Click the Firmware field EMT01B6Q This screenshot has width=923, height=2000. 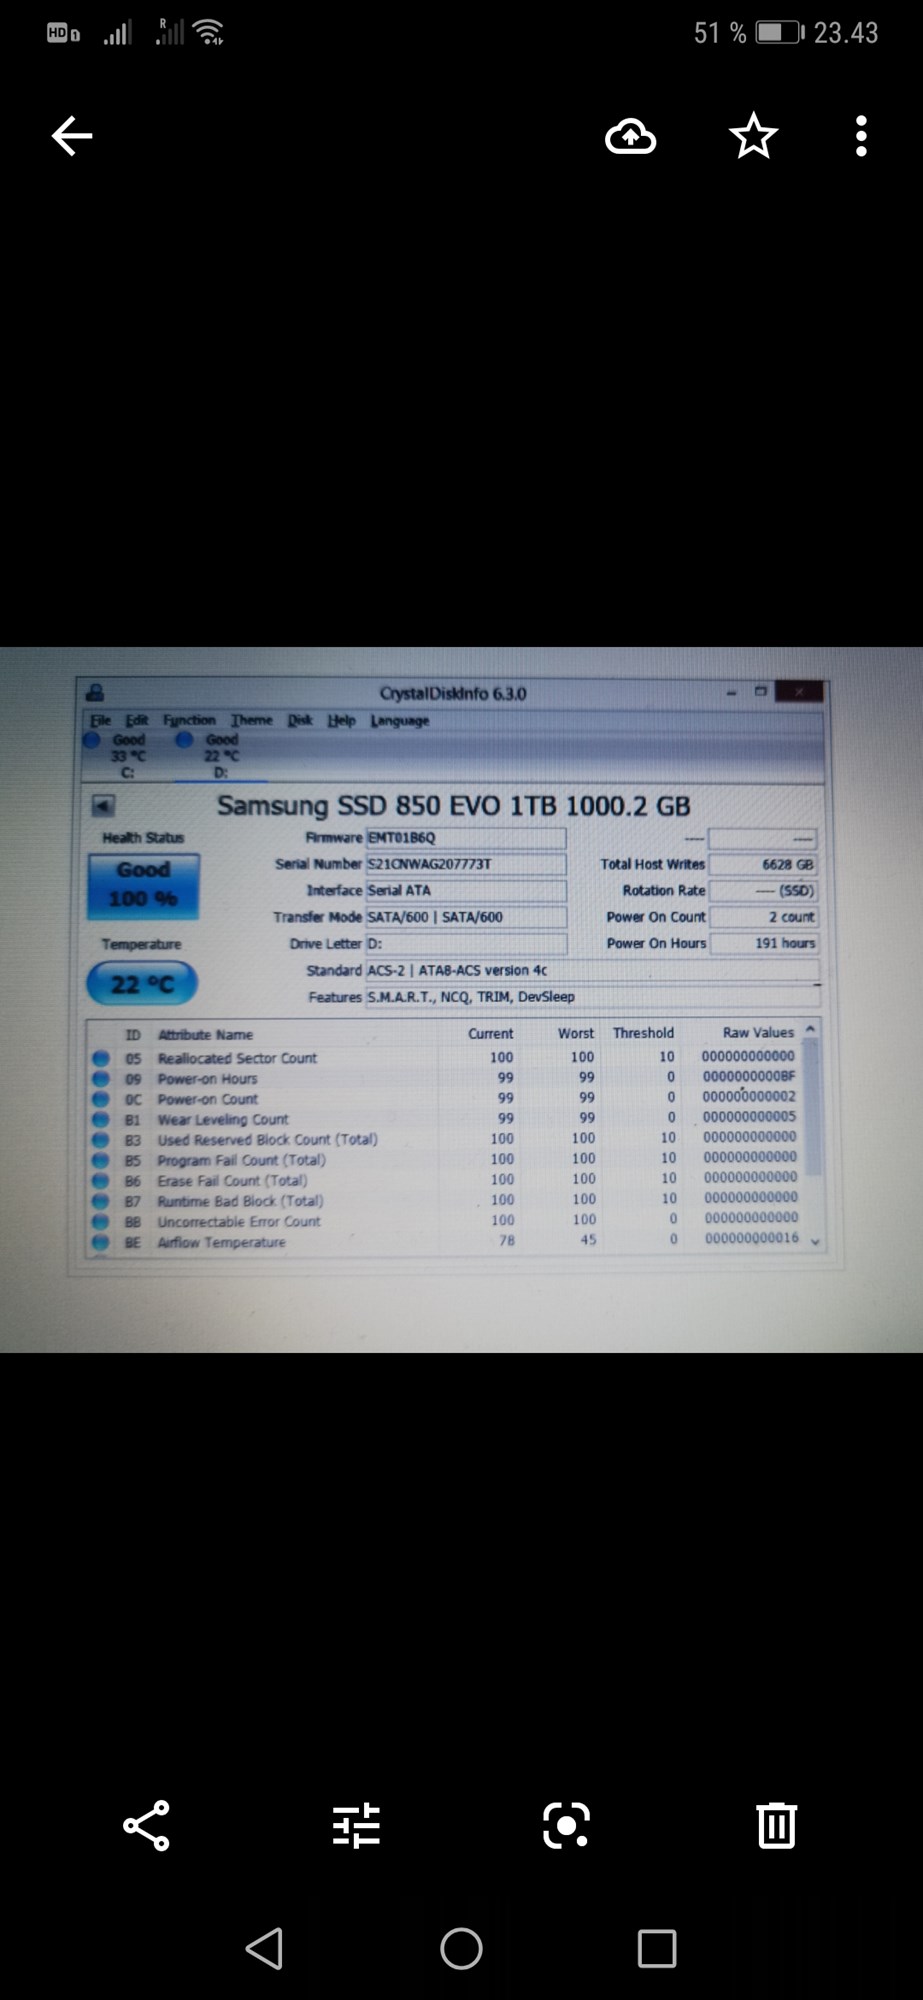(x=466, y=838)
